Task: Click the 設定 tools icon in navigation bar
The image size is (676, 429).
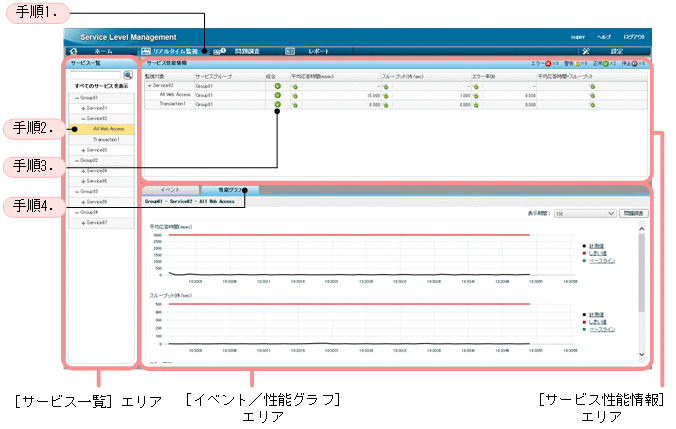Action: point(585,51)
